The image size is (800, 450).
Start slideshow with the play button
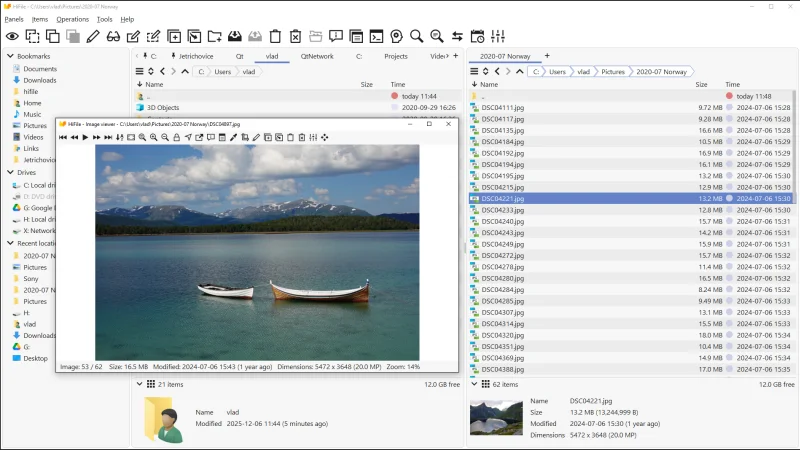(x=85, y=137)
